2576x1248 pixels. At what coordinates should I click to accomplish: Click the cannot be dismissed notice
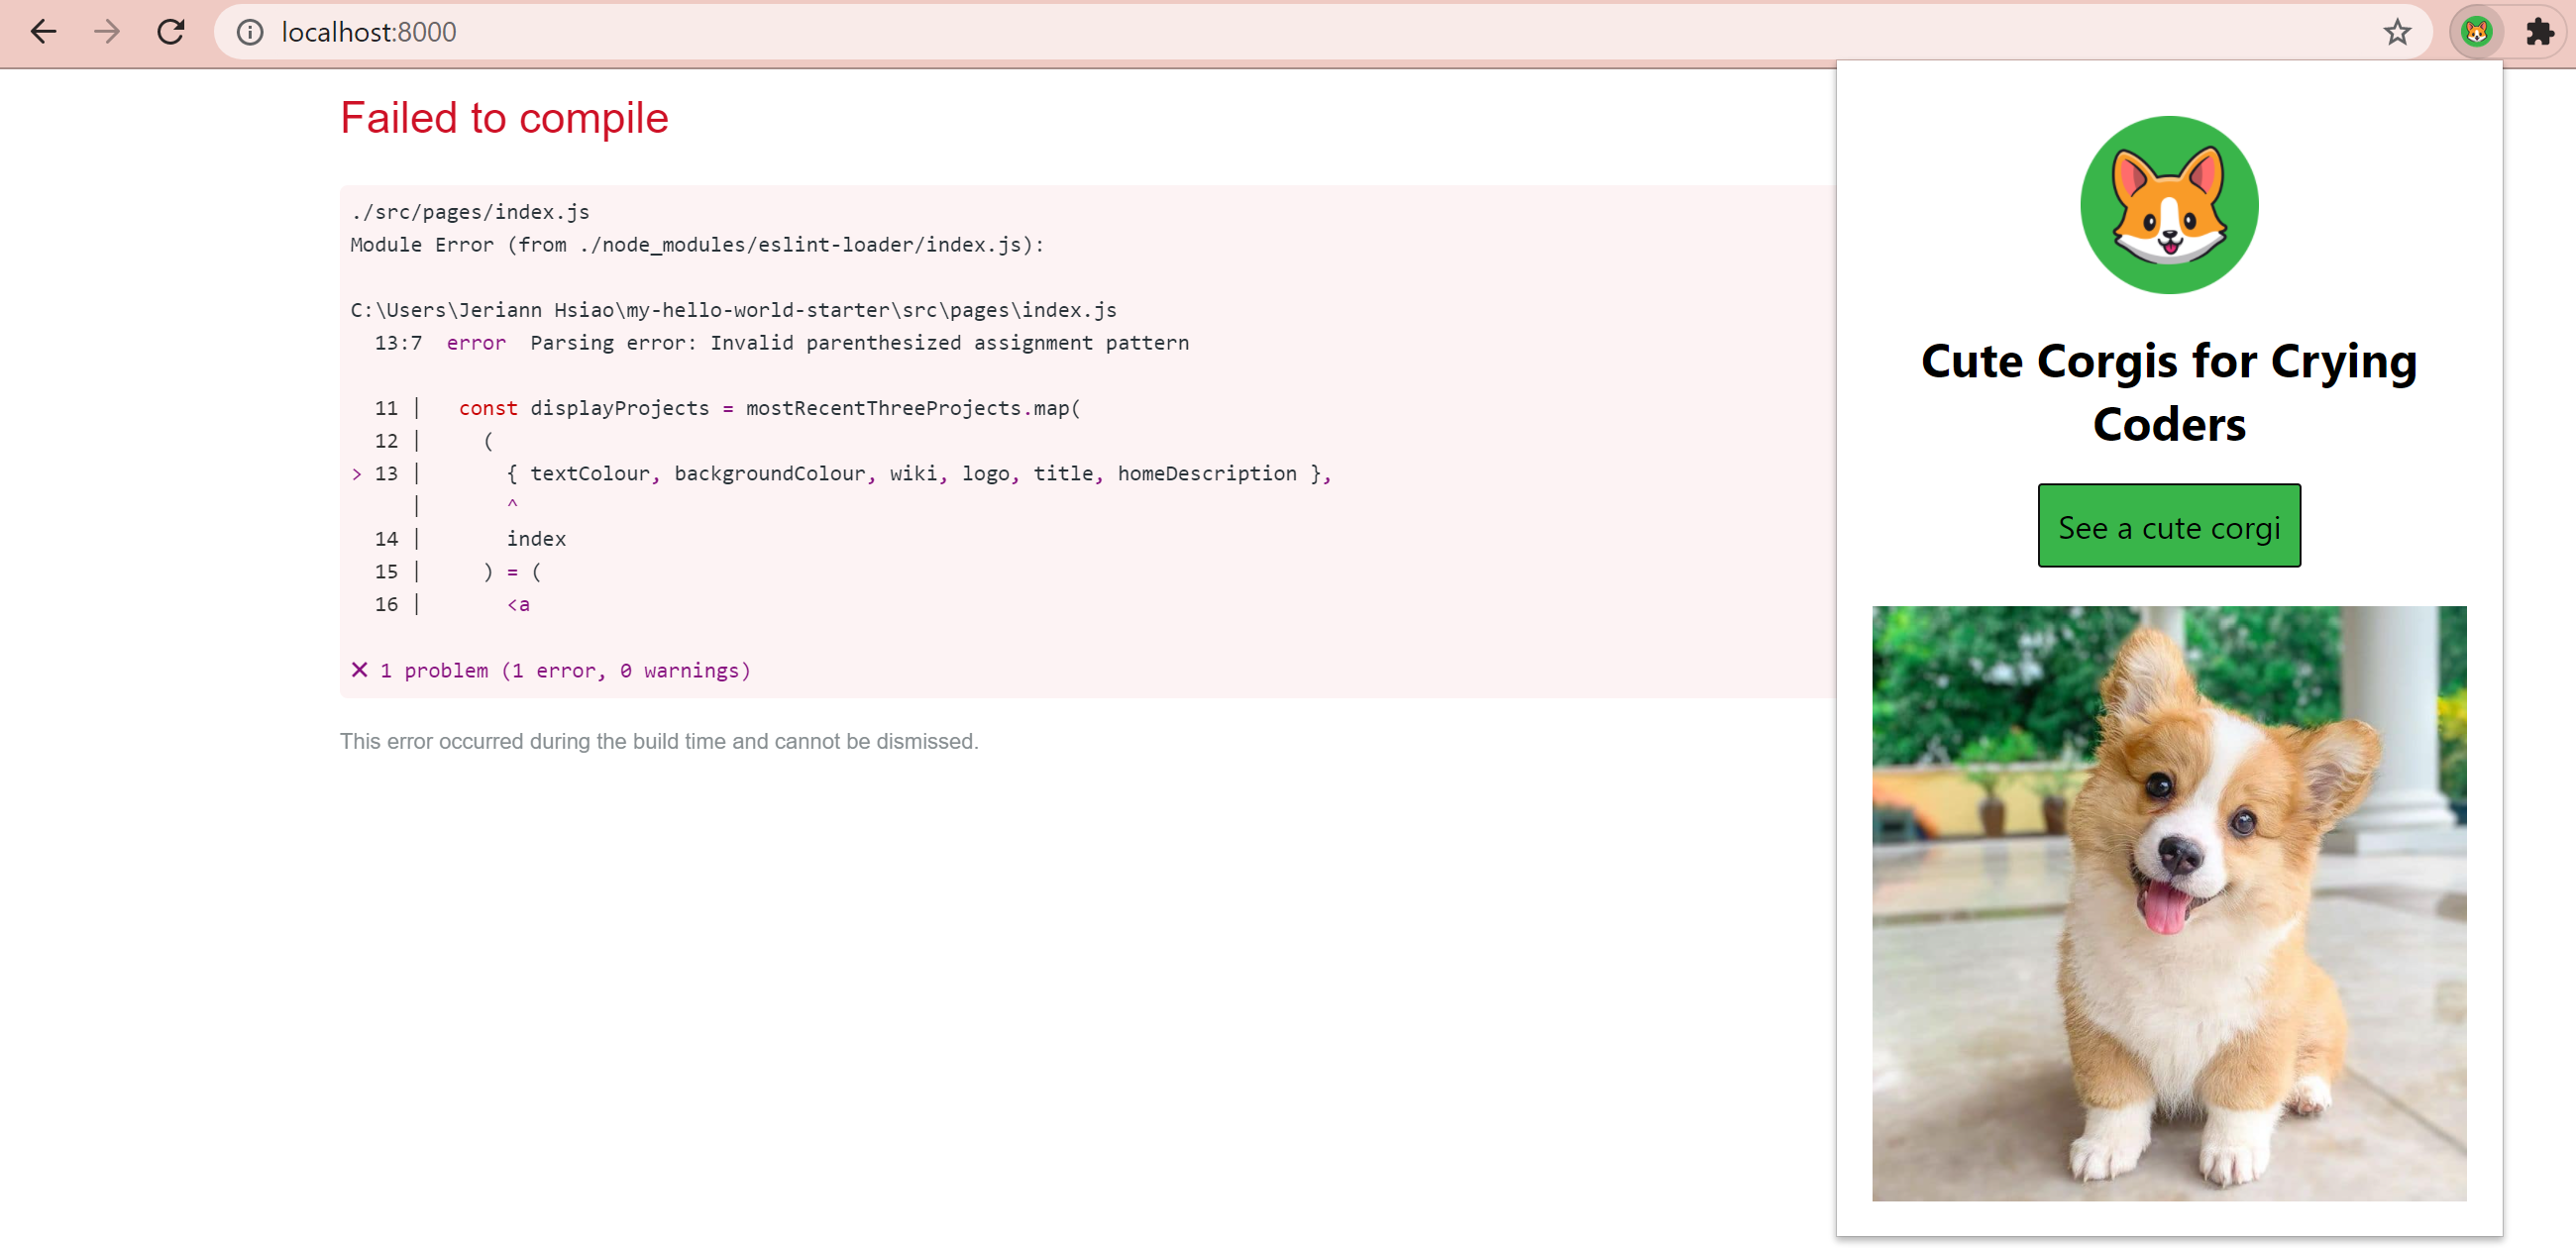tap(658, 741)
